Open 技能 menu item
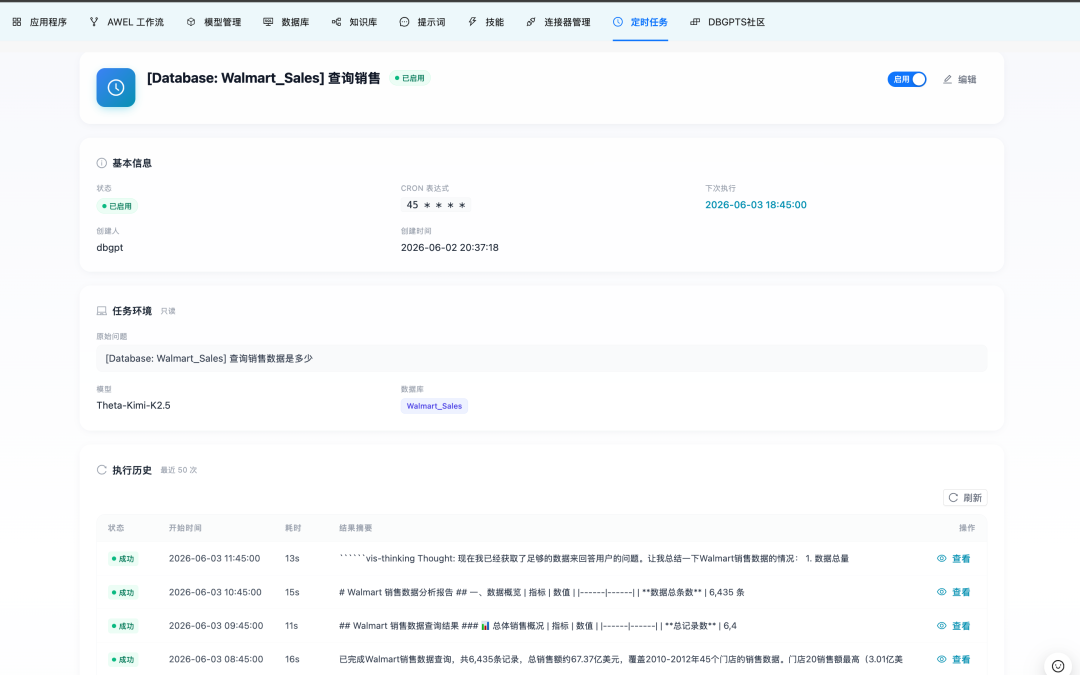The image size is (1080, 675). [x=486, y=22]
